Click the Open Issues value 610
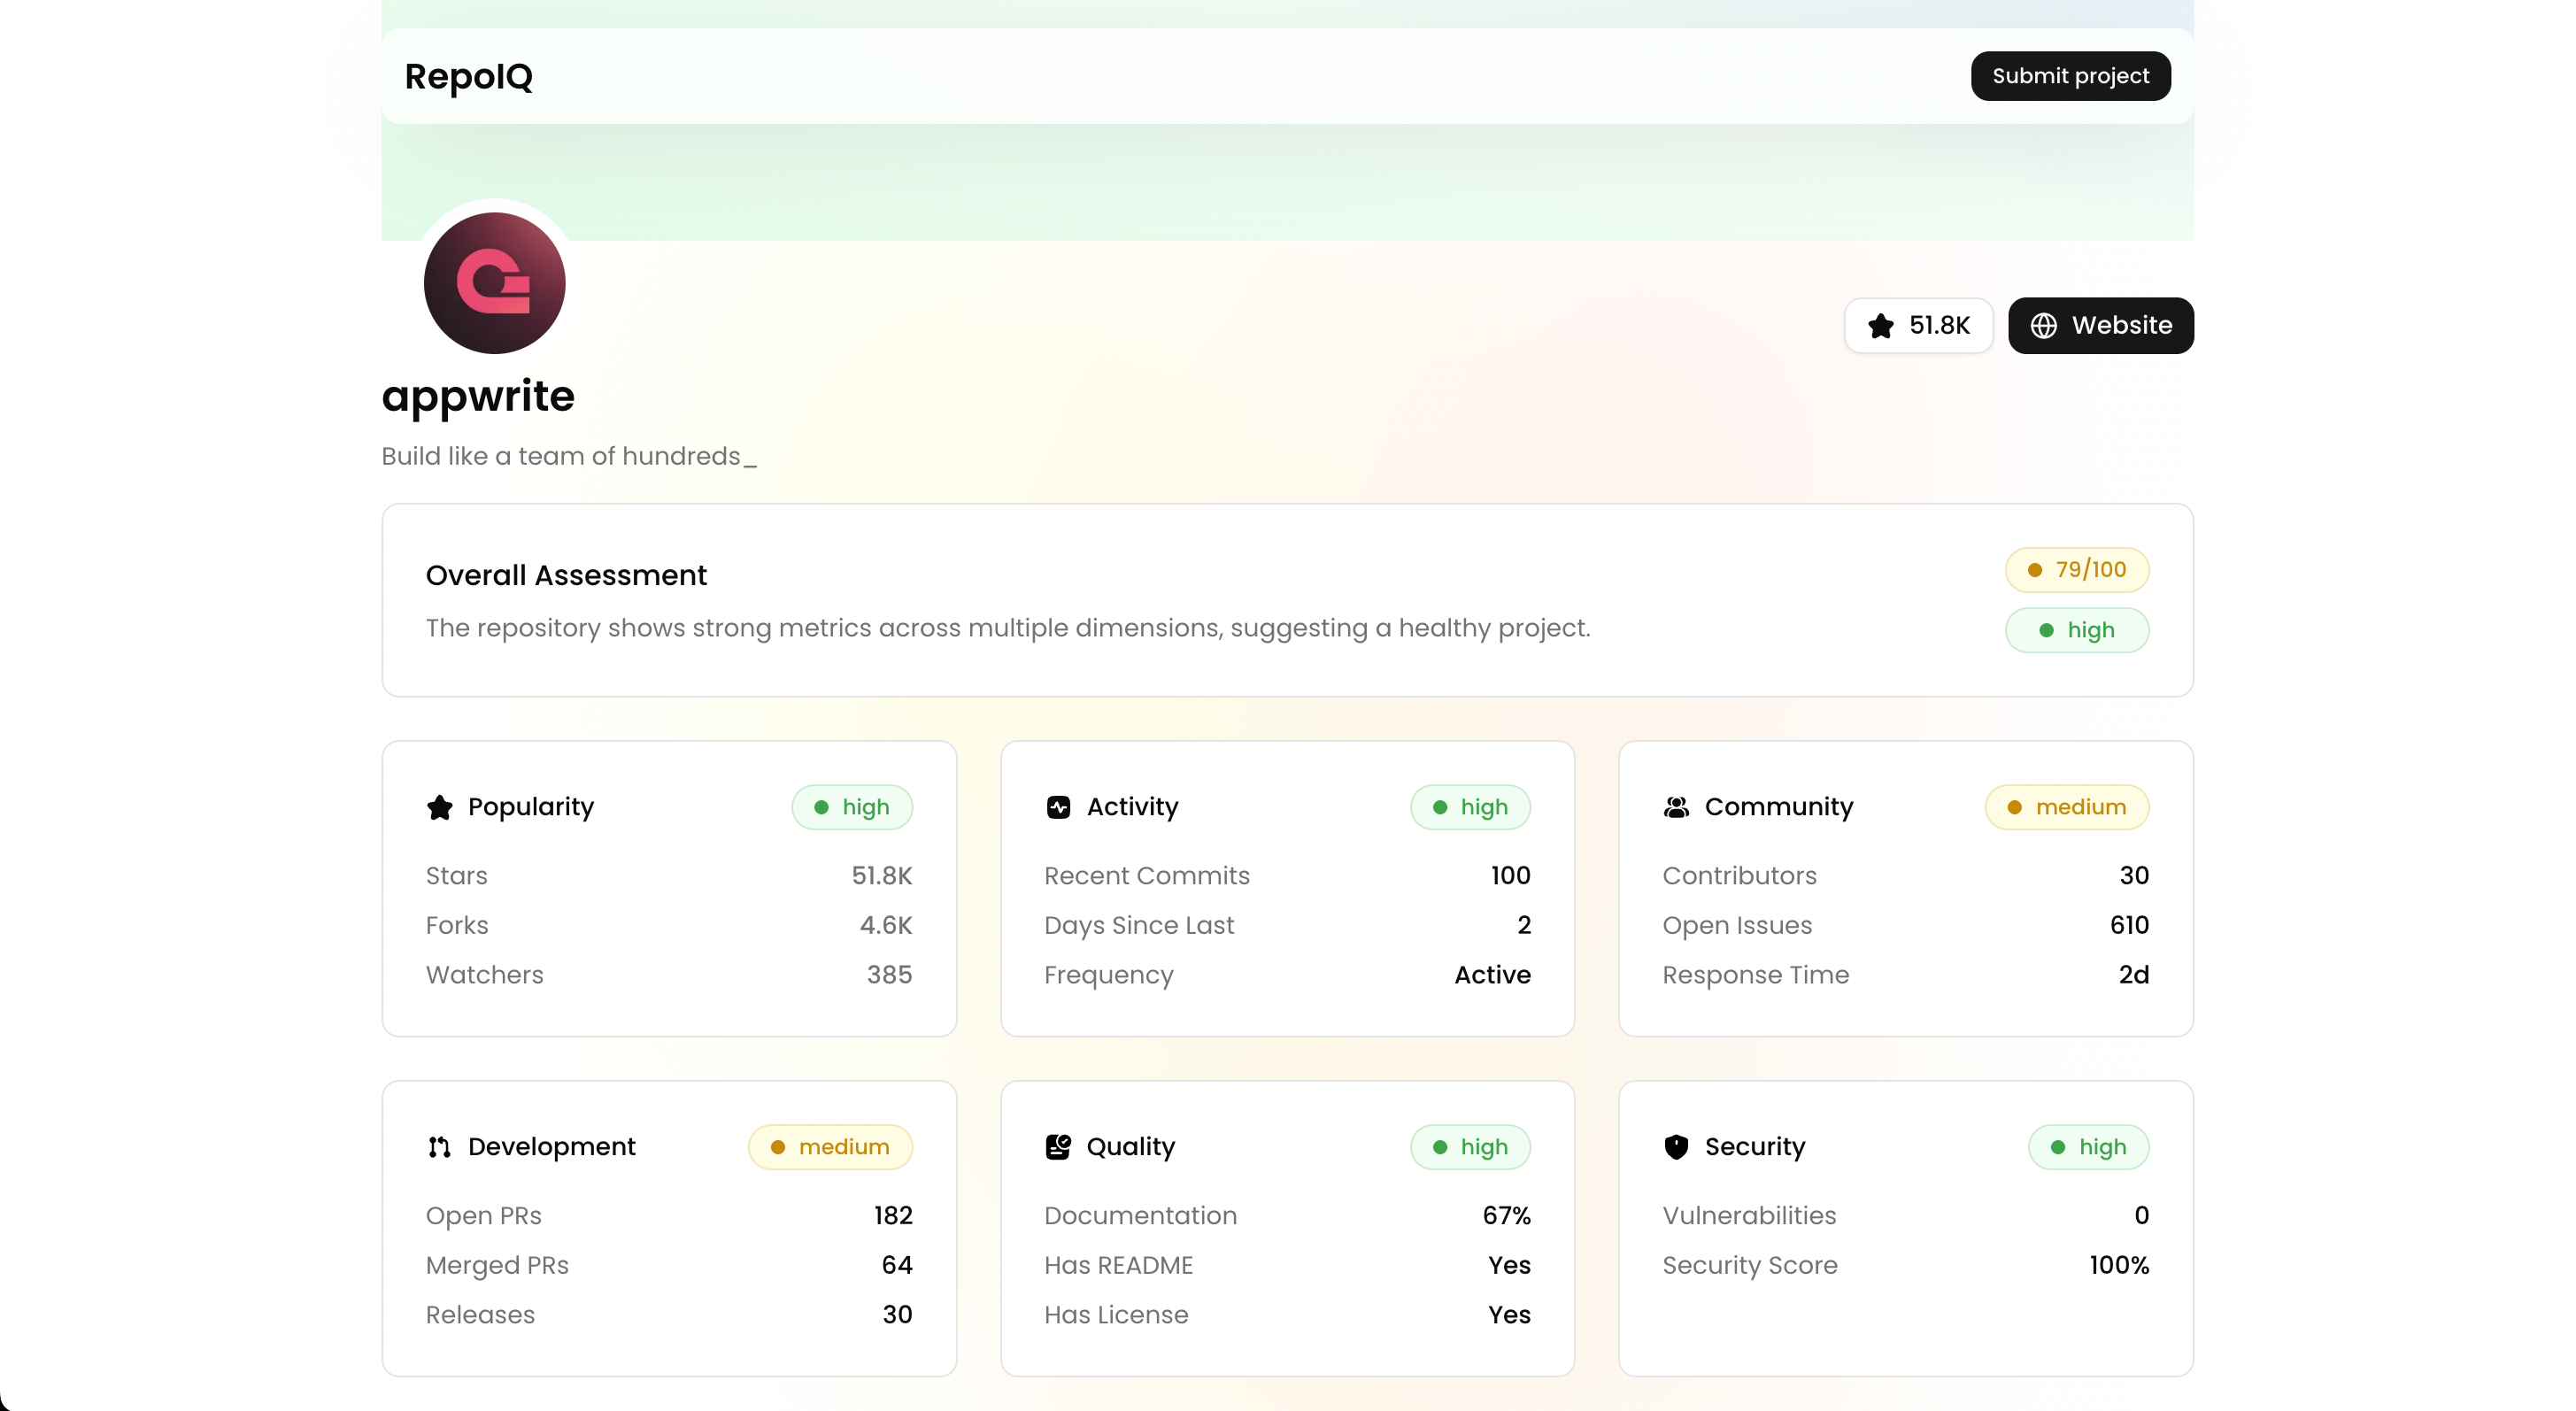2576x1411 pixels. click(2129, 925)
